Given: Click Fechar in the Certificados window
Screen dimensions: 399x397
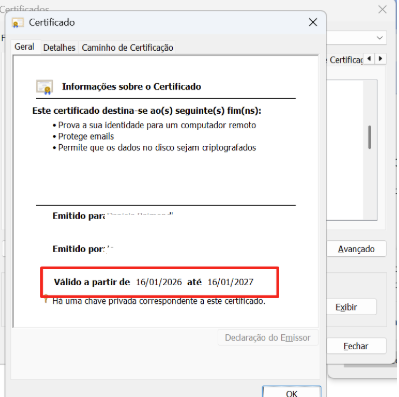Looking at the screenshot, I should coord(356,346).
